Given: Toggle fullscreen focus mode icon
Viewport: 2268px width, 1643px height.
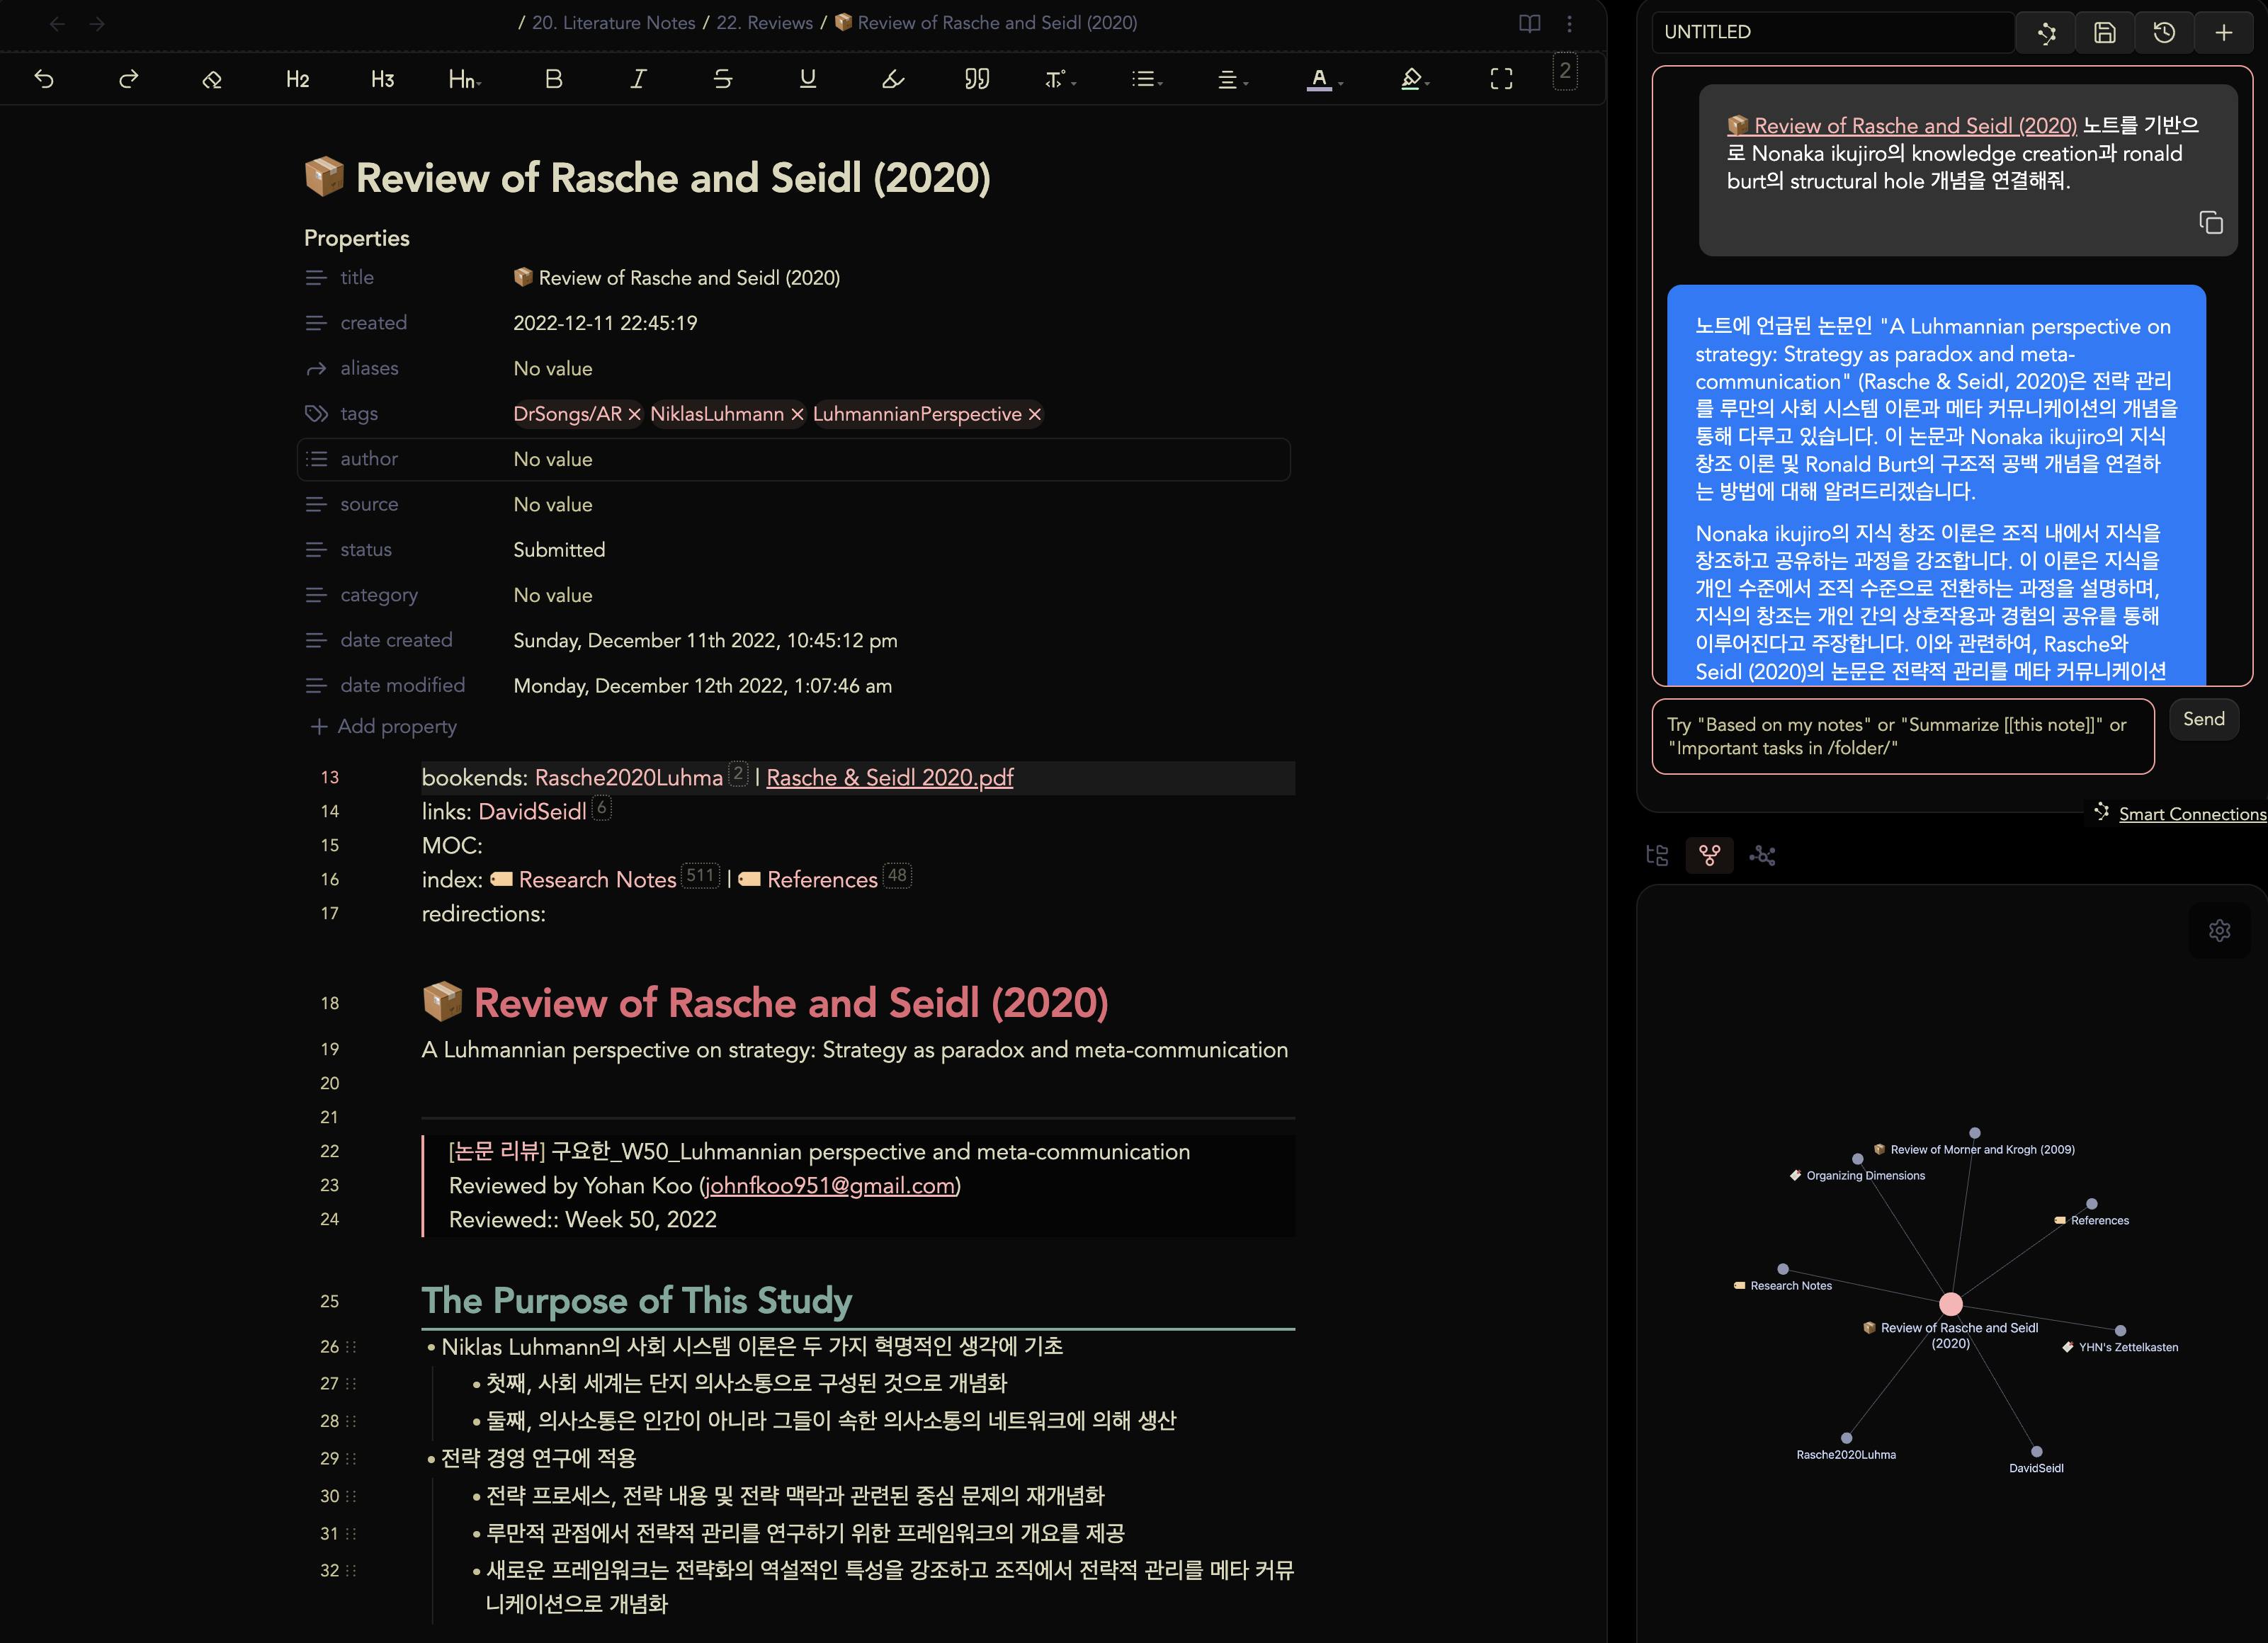Looking at the screenshot, I should click(x=1501, y=79).
